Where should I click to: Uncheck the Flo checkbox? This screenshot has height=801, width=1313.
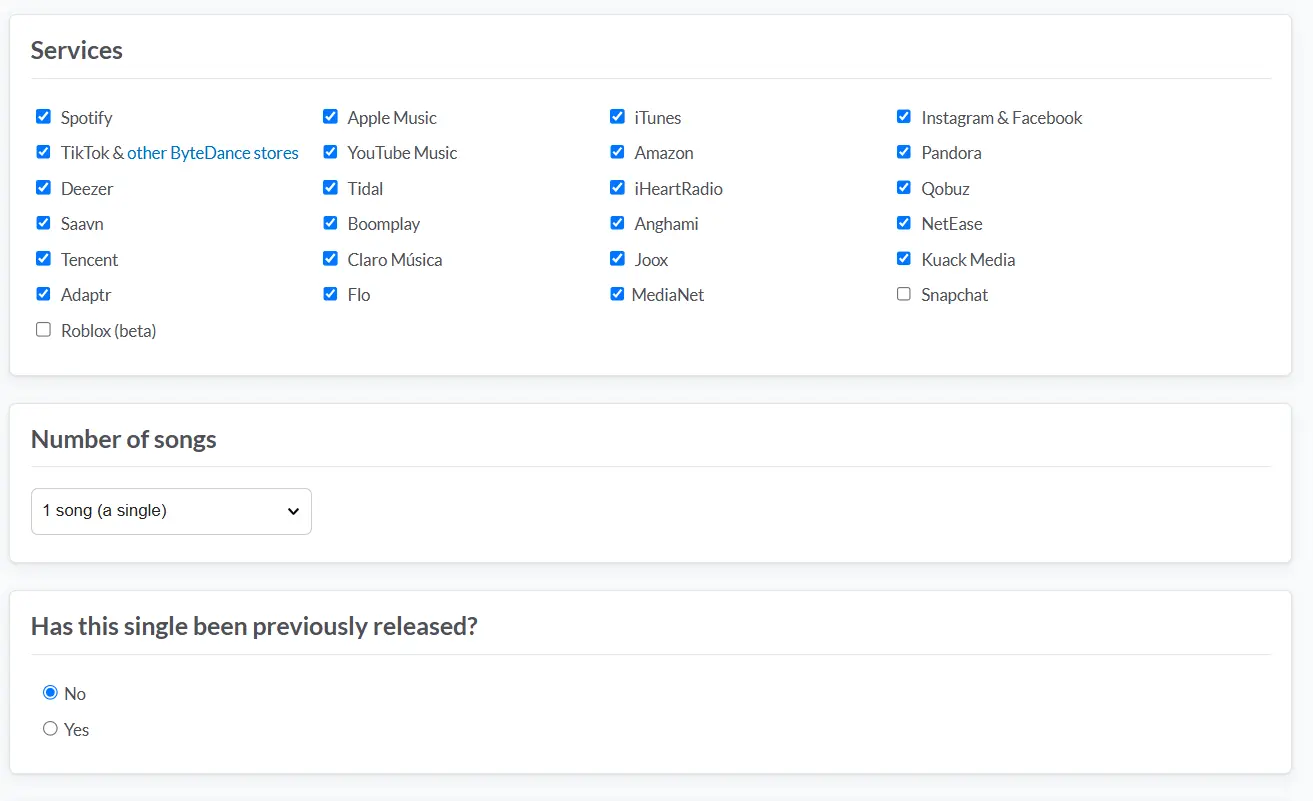point(330,294)
